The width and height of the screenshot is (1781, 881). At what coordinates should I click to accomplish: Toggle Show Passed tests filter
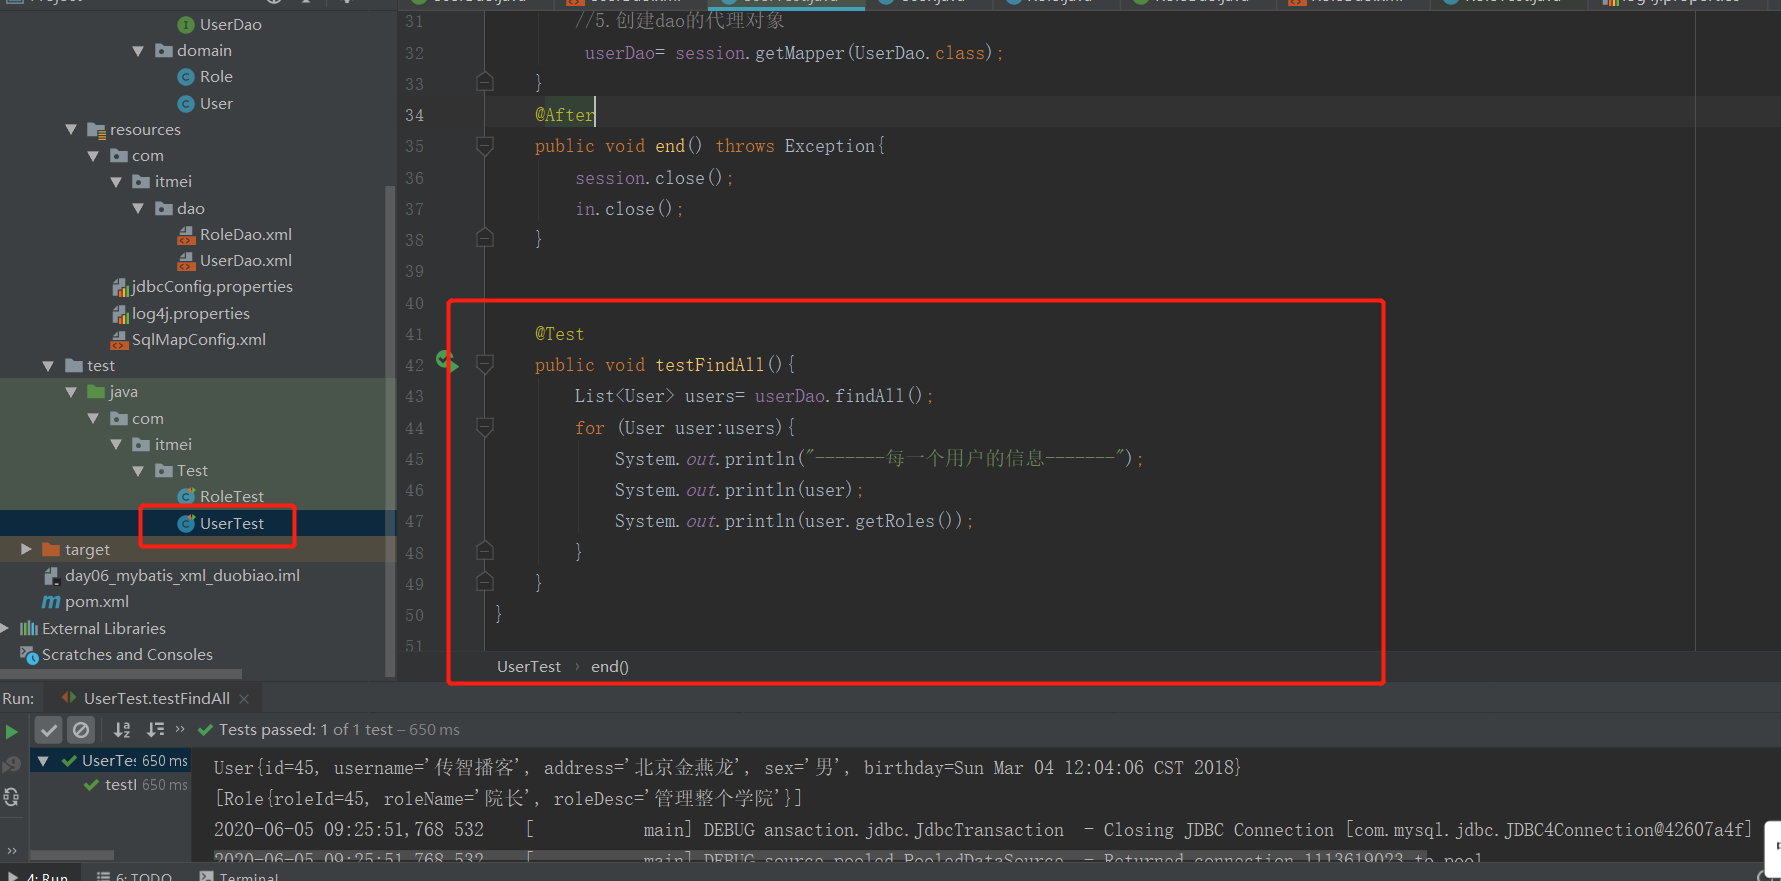(49, 730)
